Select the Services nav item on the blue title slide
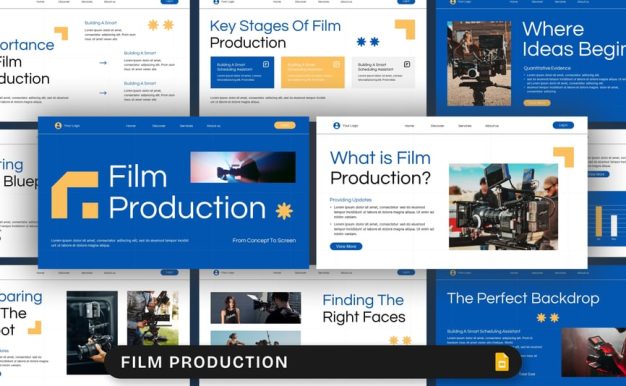The image size is (626, 386). [x=186, y=126]
